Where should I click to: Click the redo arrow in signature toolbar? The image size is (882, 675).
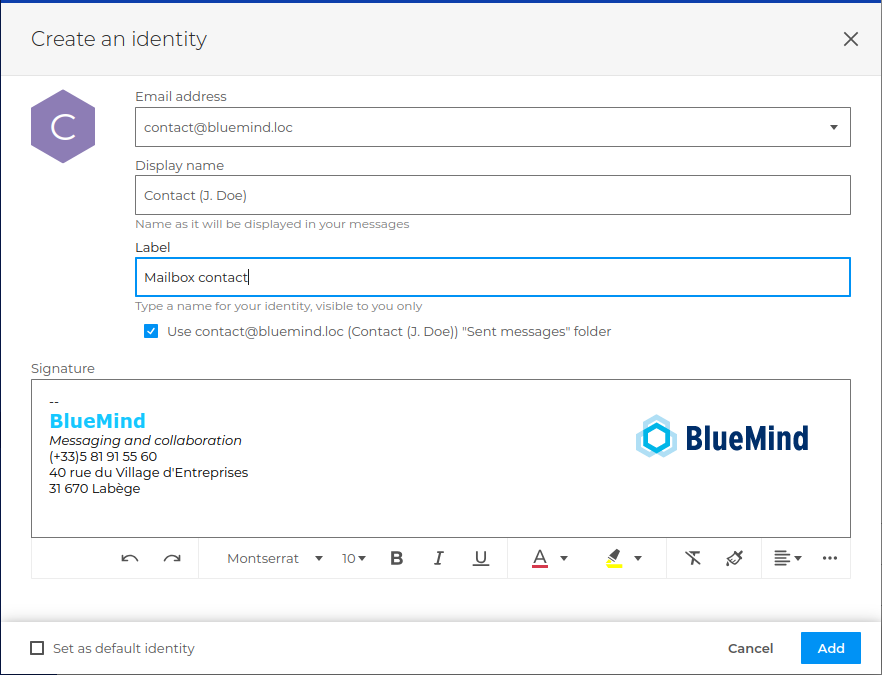click(x=172, y=558)
